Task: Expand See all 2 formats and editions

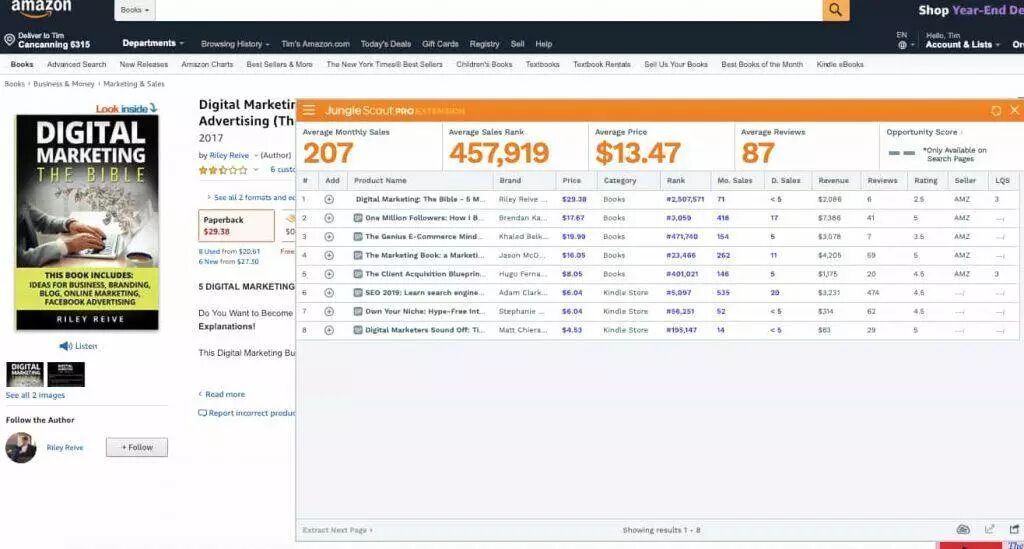Action: [x=251, y=197]
